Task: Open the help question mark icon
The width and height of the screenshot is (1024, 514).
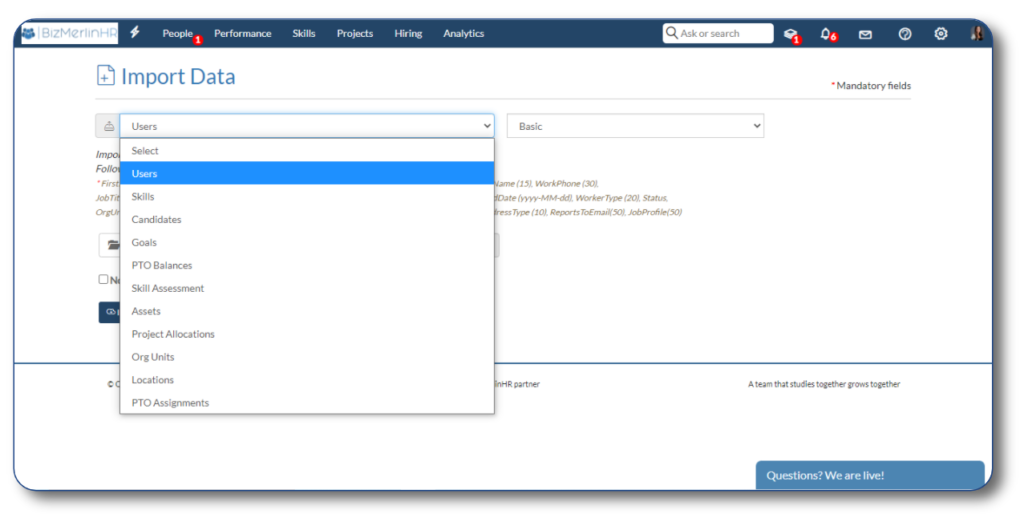Action: tap(904, 33)
